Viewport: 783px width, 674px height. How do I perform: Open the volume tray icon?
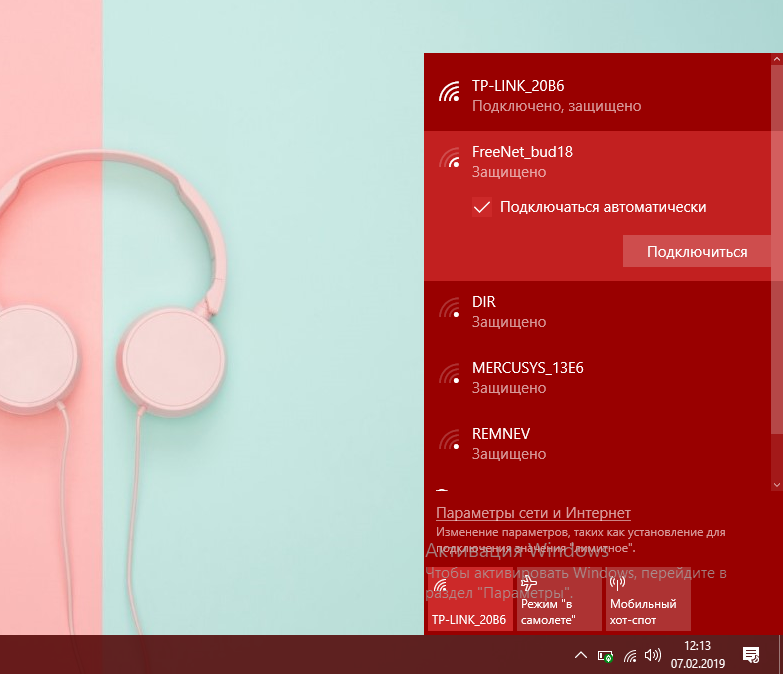tap(653, 655)
